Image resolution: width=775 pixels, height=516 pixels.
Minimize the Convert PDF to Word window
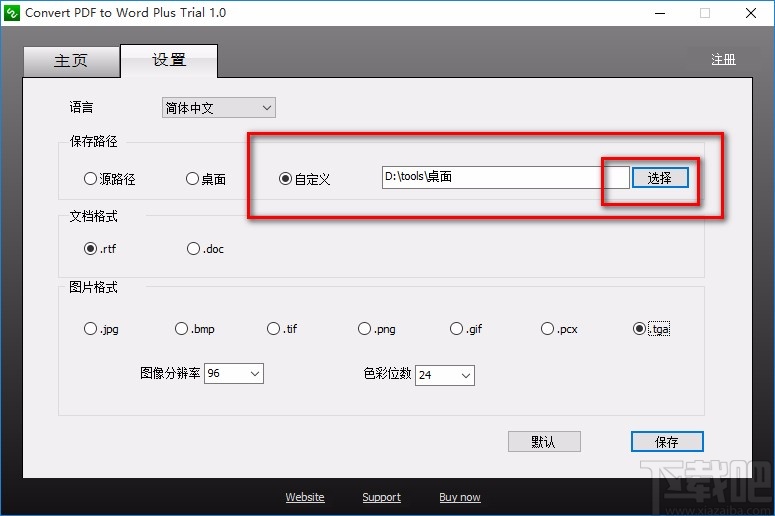pyautogui.click(x=660, y=13)
